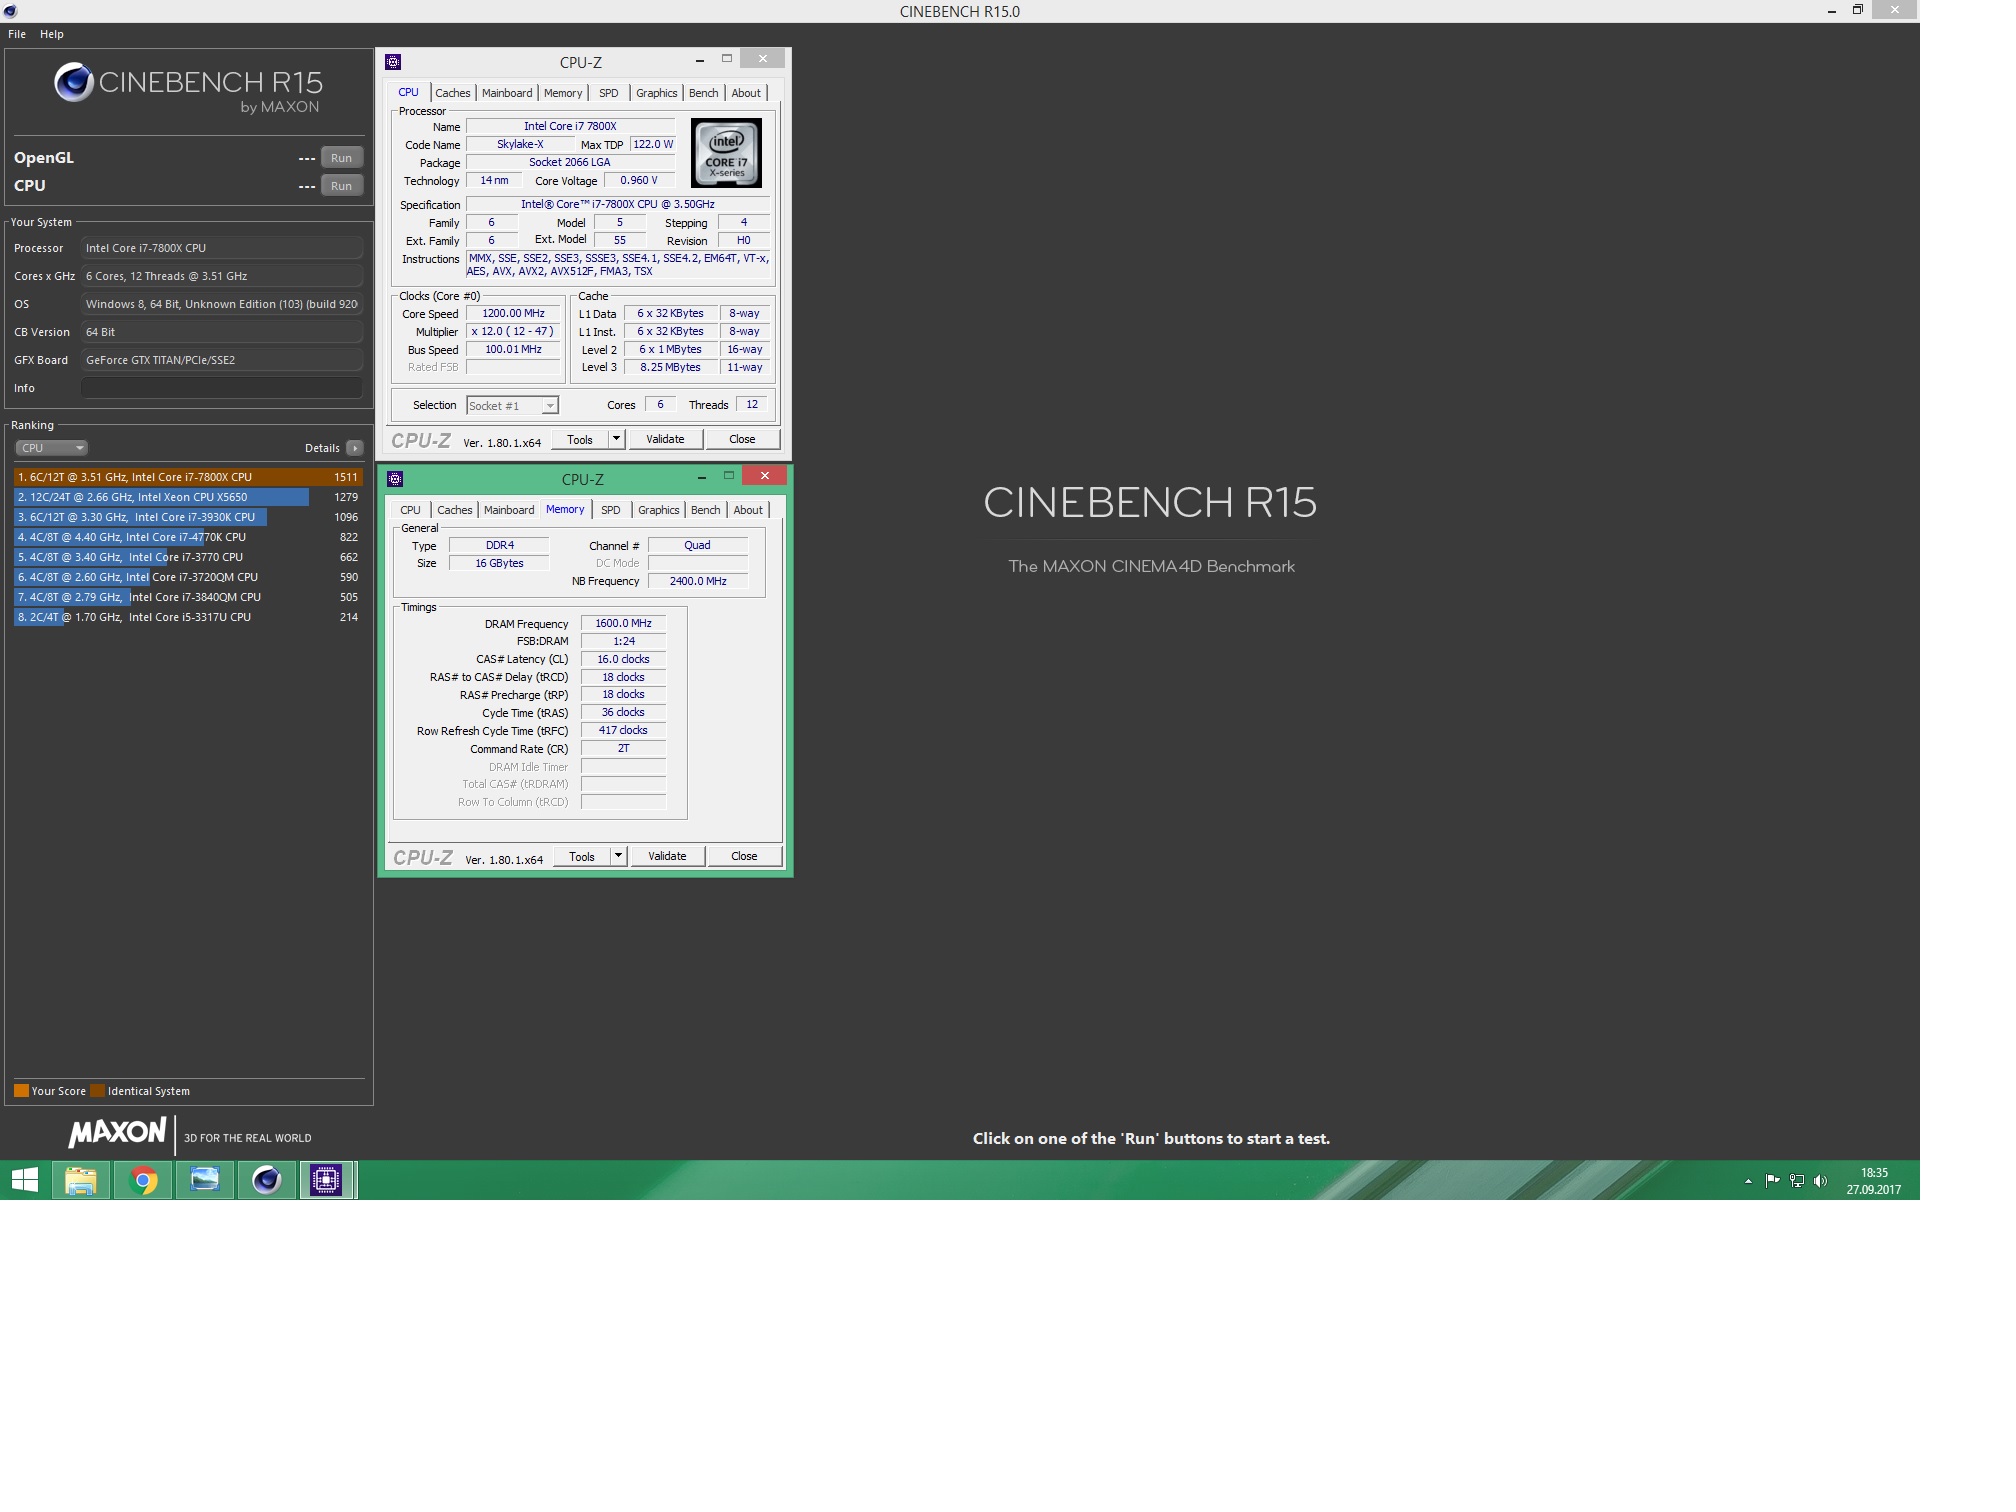Click Close button in lower CPU-Z window

pos(744,857)
